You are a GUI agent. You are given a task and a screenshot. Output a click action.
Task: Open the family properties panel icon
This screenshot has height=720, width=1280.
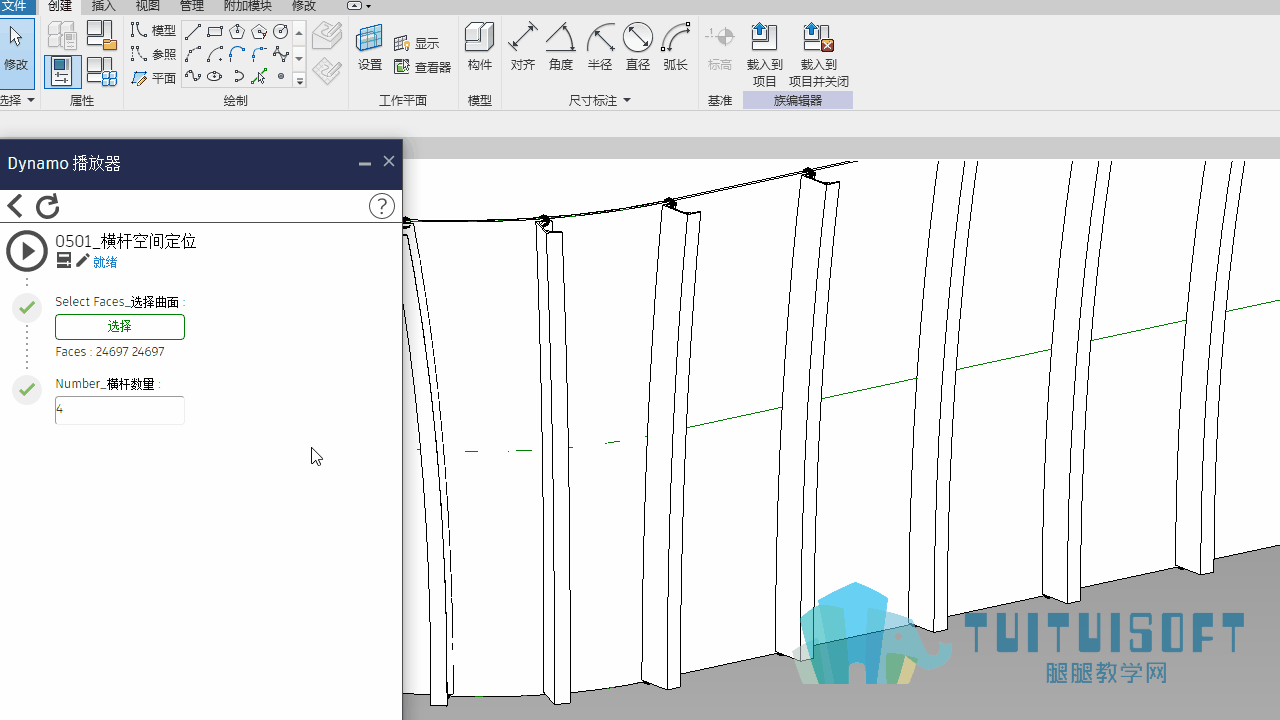[x=62, y=72]
